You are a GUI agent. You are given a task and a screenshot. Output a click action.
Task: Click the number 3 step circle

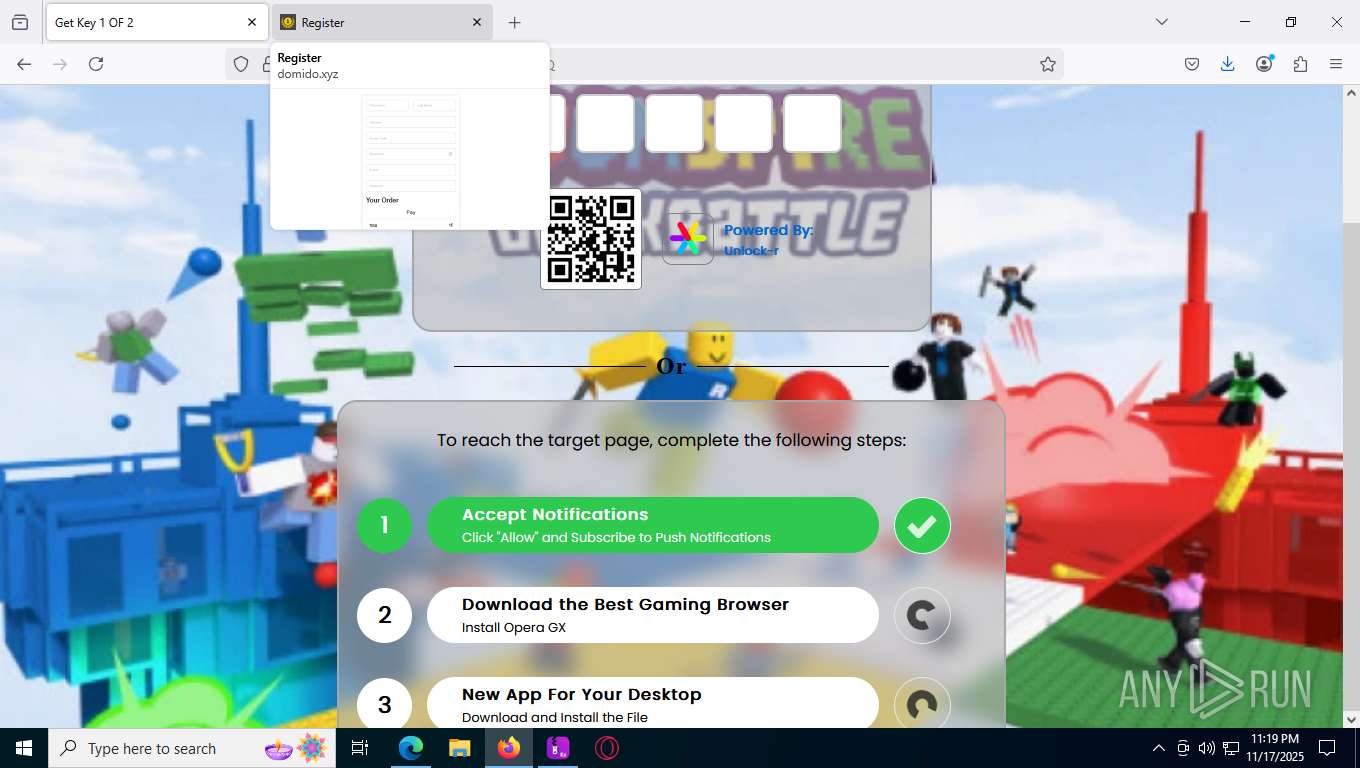(x=385, y=704)
